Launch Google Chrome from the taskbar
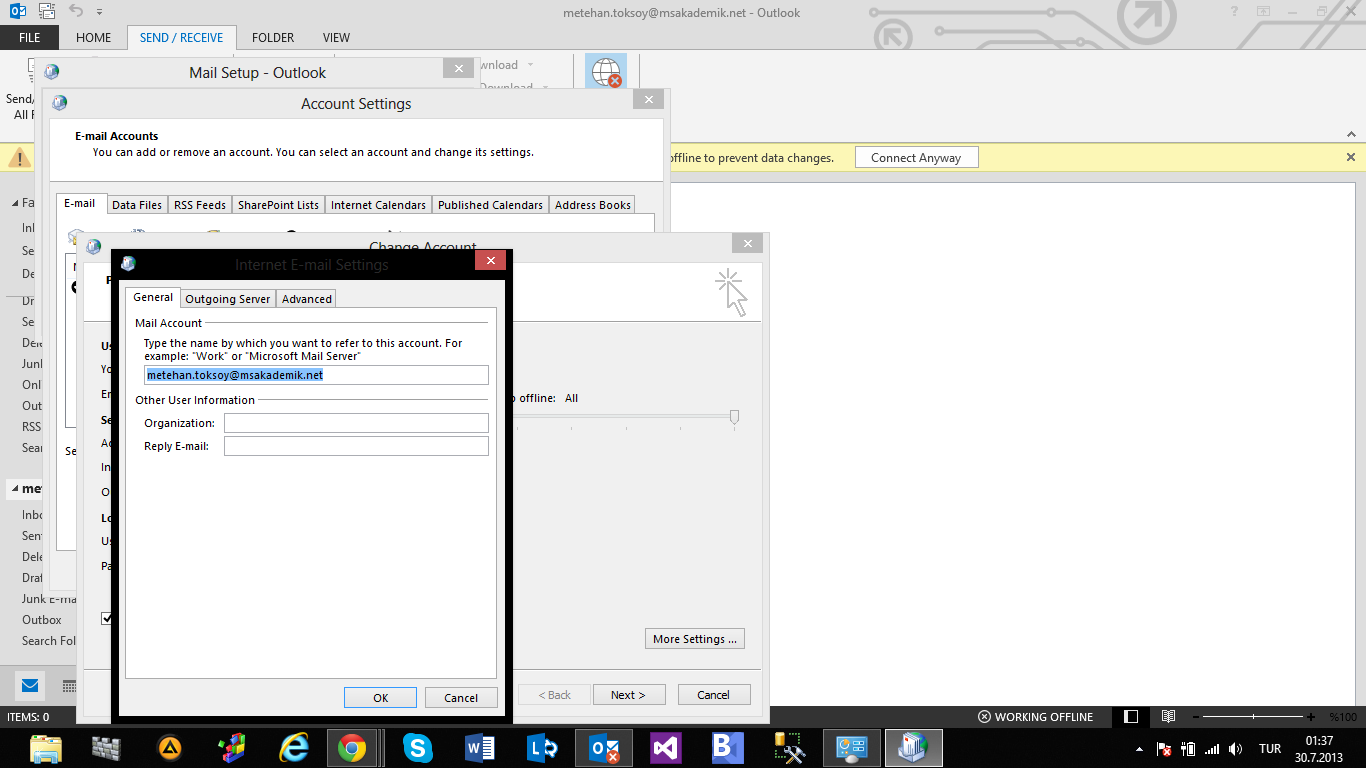Image resolution: width=1366 pixels, height=768 pixels. (x=351, y=748)
